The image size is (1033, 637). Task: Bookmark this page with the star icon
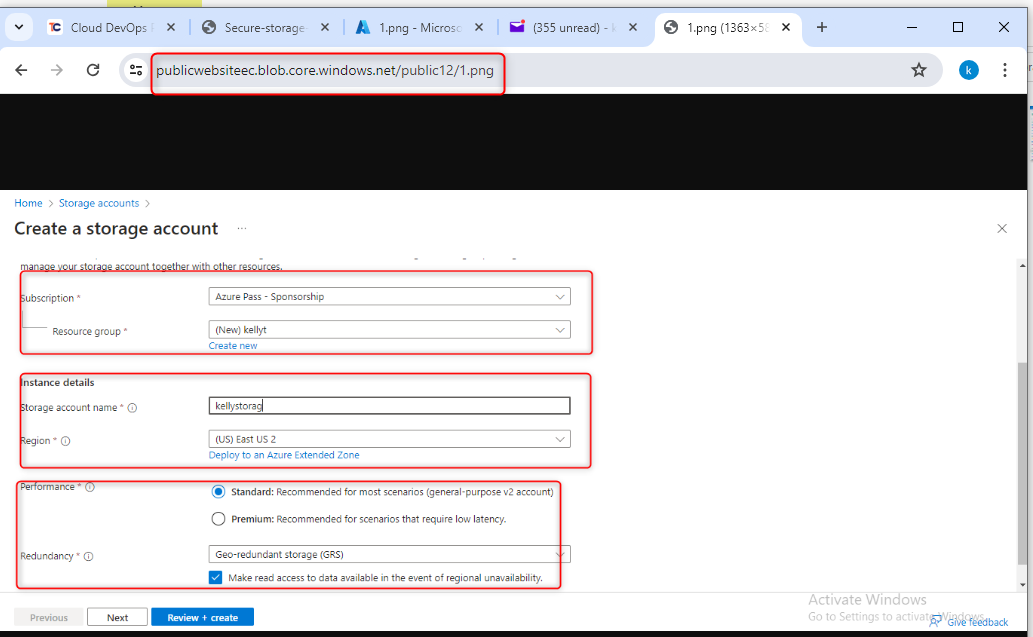pos(918,70)
